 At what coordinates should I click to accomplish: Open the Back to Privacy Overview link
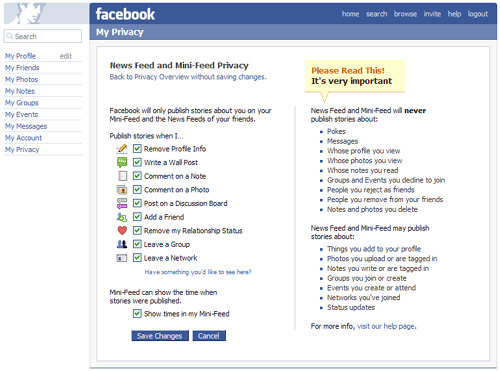188,77
